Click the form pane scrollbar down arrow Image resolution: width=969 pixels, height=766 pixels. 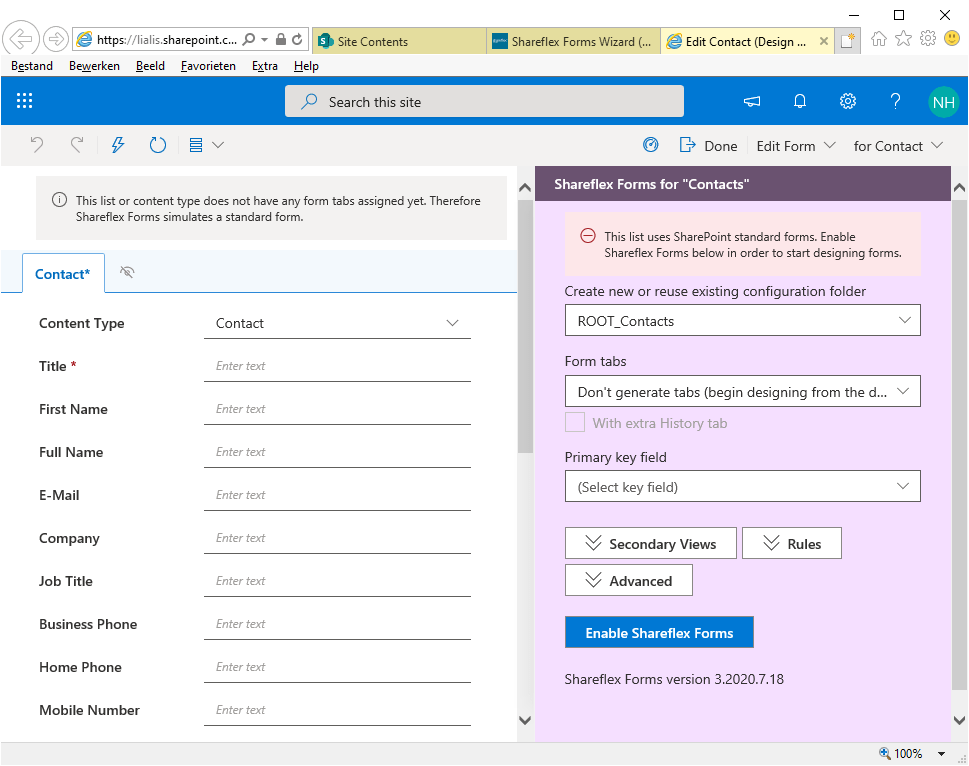525,720
